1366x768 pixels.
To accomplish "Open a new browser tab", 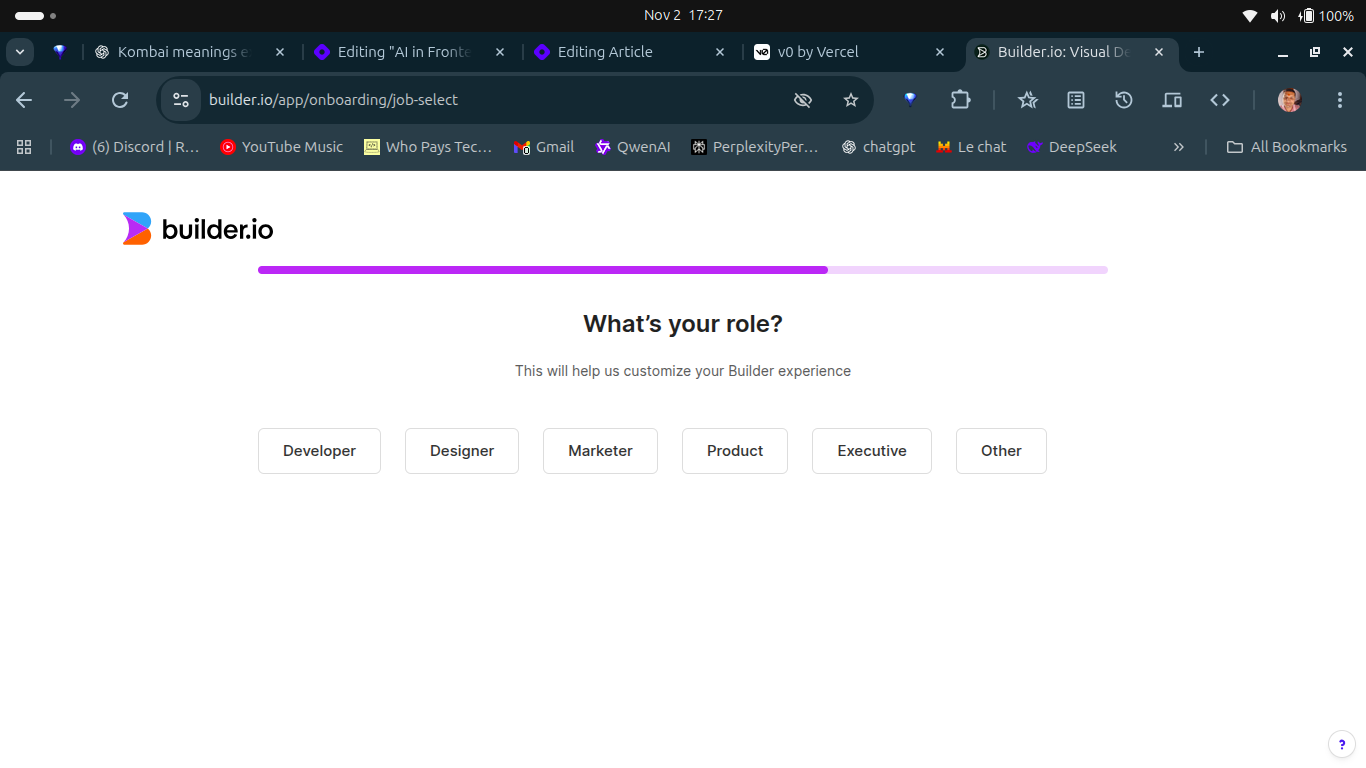I will pos(1199,52).
